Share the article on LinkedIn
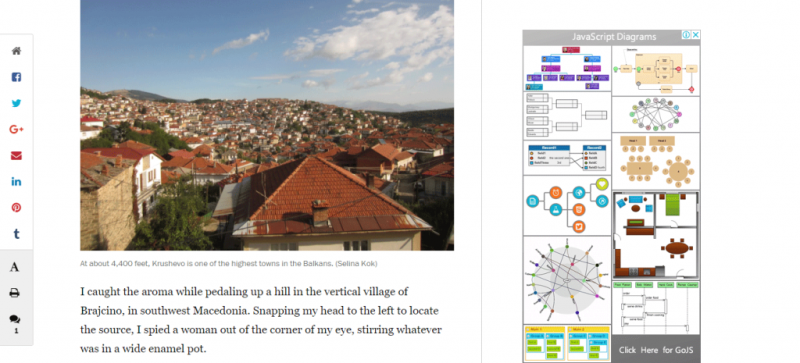Image resolution: width=800 pixels, height=363 pixels. point(16,182)
